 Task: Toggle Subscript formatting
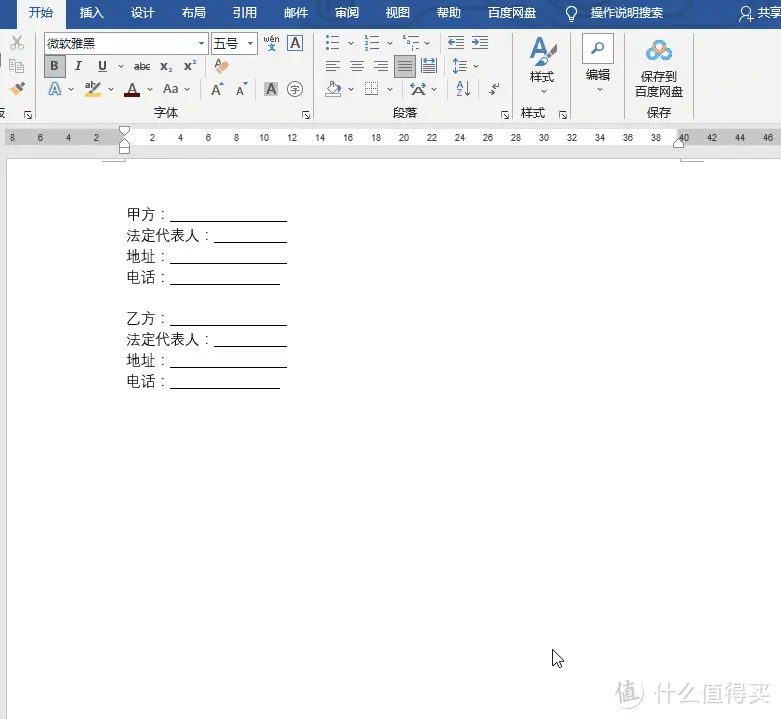(166, 66)
